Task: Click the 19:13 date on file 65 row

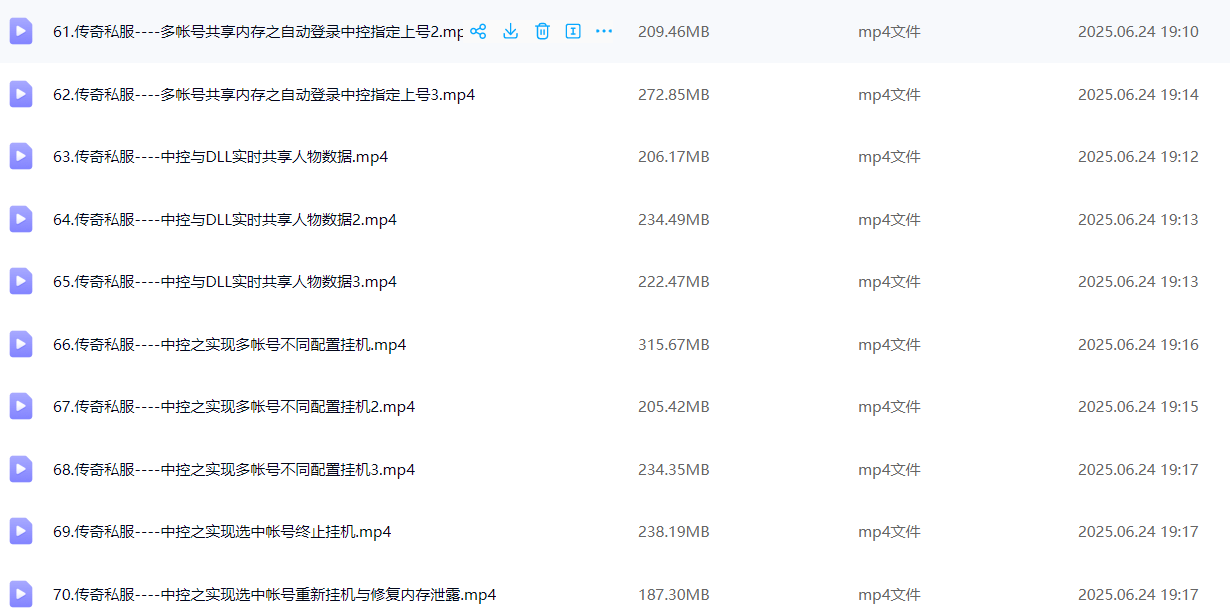Action: tap(1138, 282)
